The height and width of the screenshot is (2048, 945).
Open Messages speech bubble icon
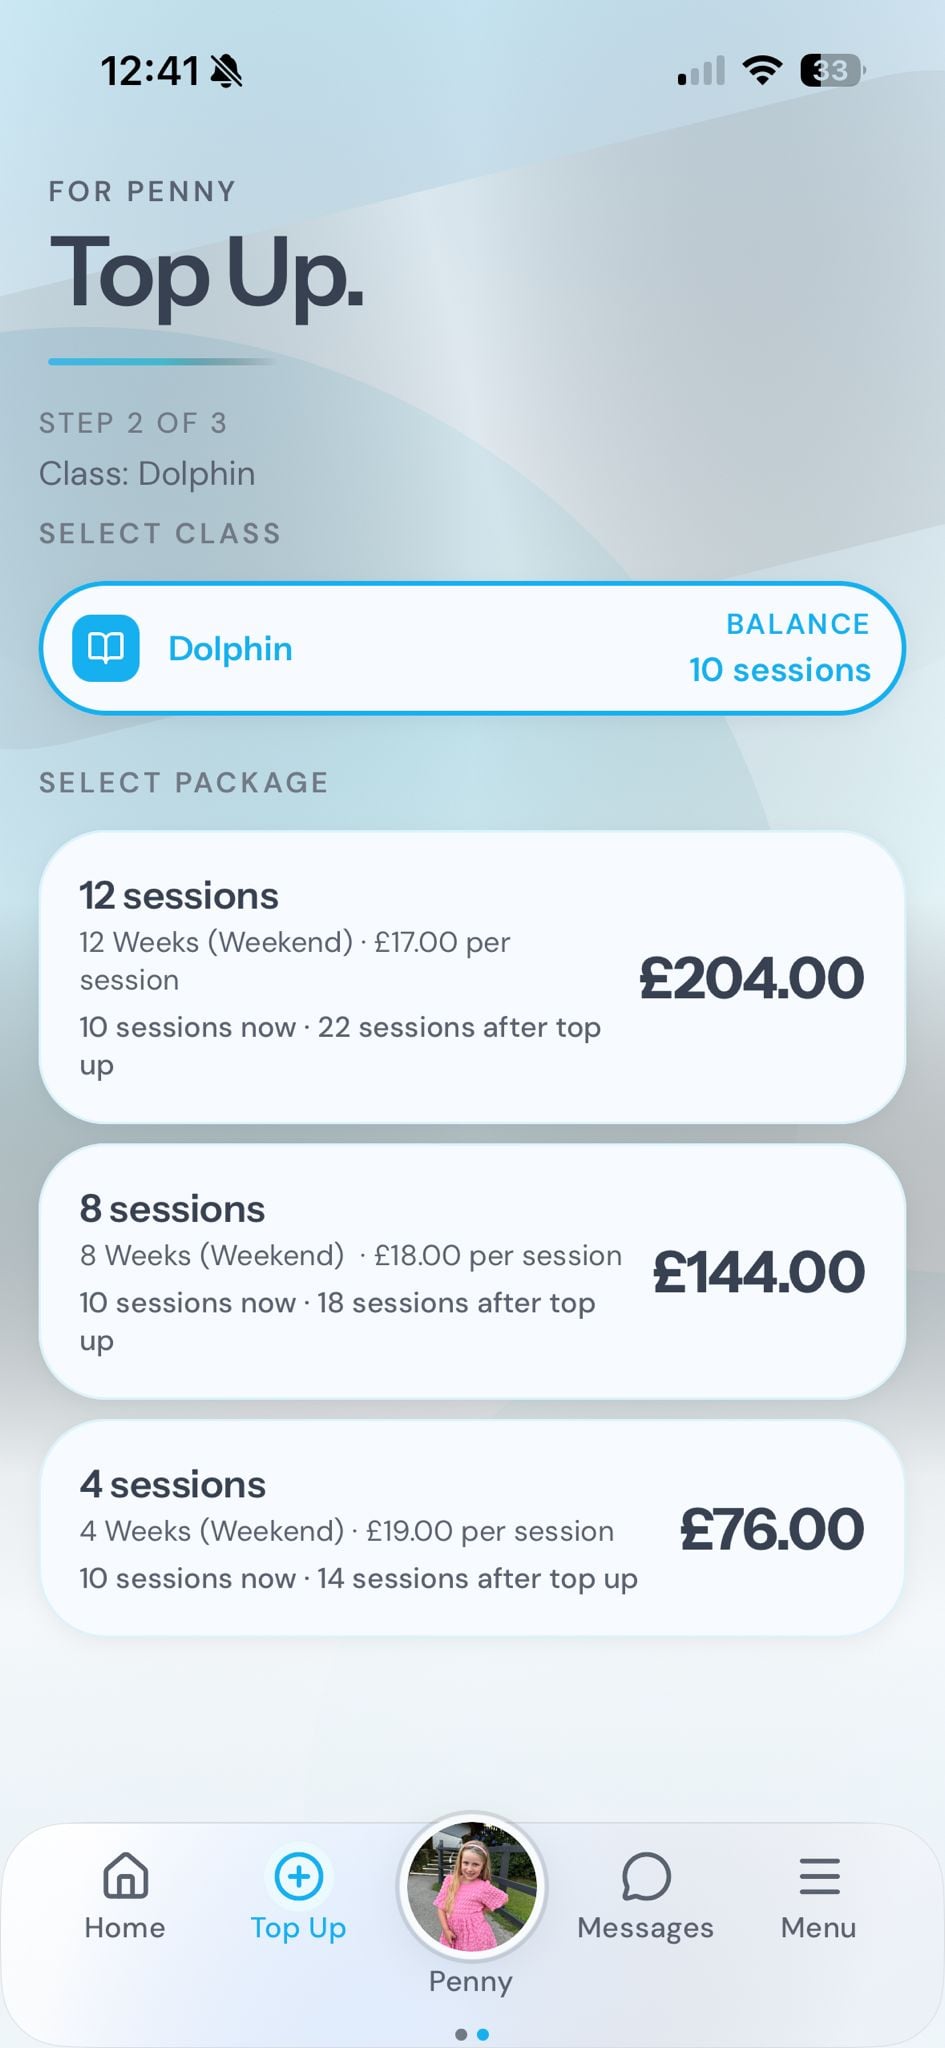tap(646, 1876)
